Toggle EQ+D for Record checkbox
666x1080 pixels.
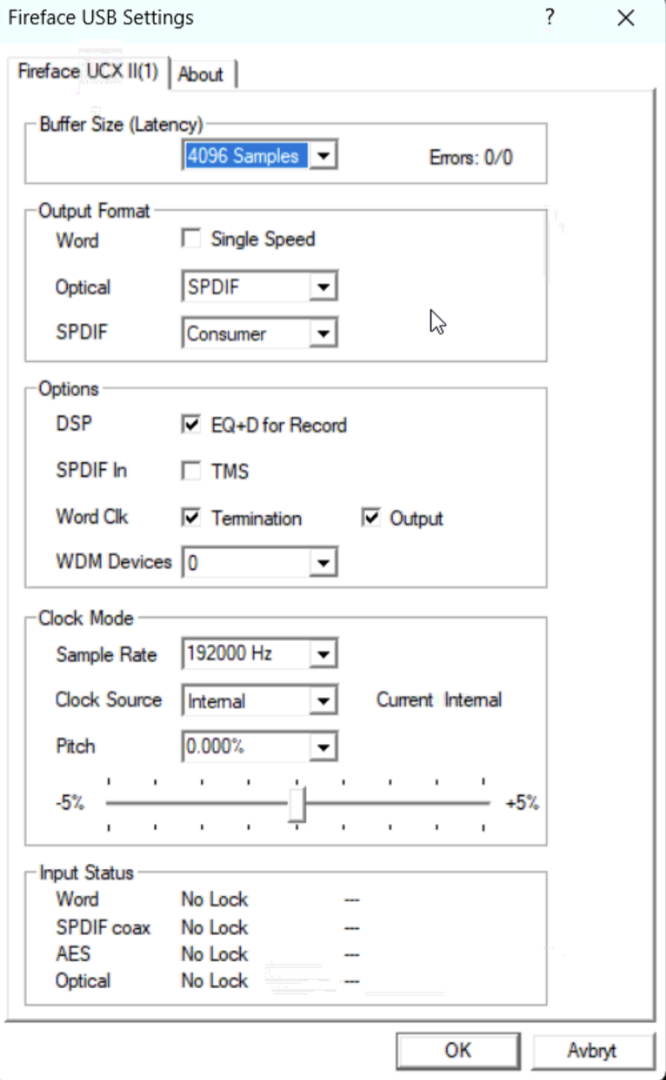pyautogui.click(x=191, y=424)
